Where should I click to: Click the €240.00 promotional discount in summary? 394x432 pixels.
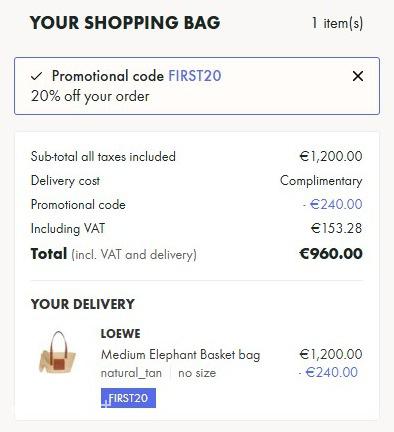332,204
